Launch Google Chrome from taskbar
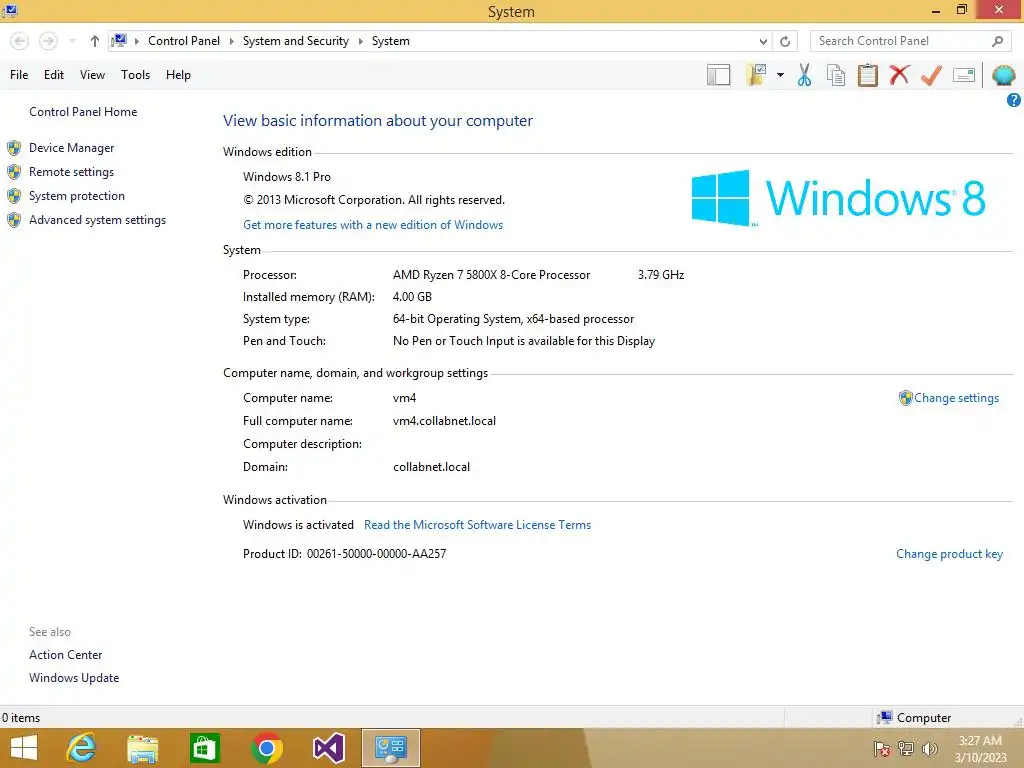 (x=266, y=748)
